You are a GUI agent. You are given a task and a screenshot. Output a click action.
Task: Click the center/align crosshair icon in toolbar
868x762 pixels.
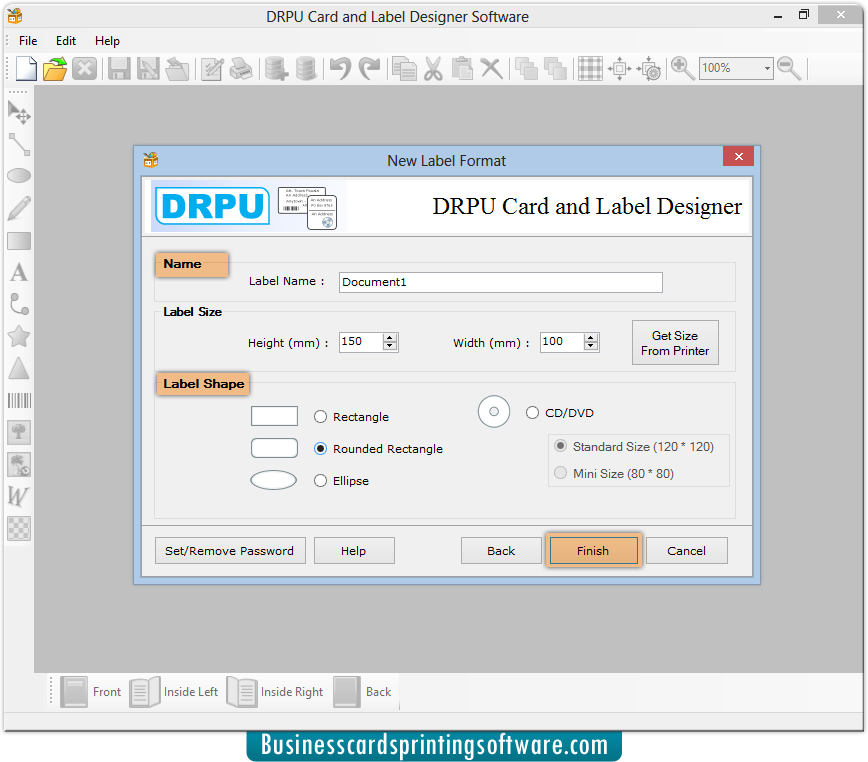click(x=619, y=69)
